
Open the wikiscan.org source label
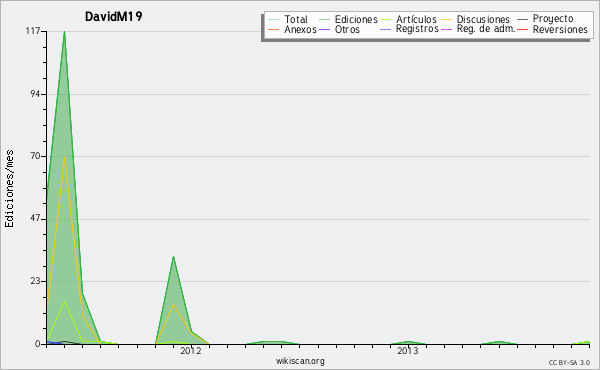click(x=300, y=361)
